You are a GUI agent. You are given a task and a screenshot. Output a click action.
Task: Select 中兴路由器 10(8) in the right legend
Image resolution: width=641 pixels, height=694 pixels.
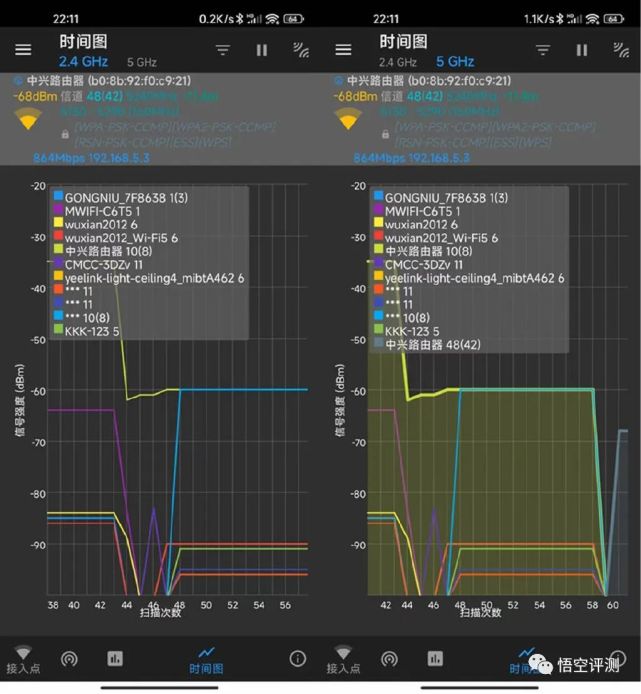point(429,251)
